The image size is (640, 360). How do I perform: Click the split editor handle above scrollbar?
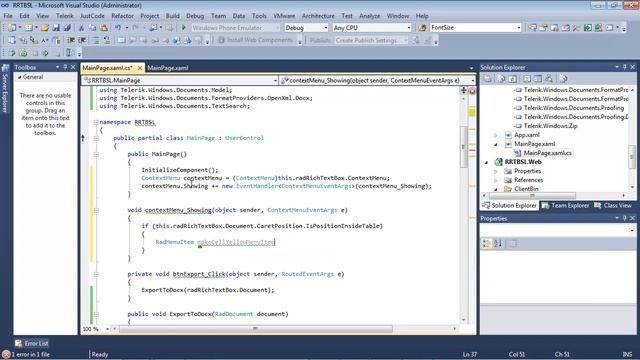point(464,91)
